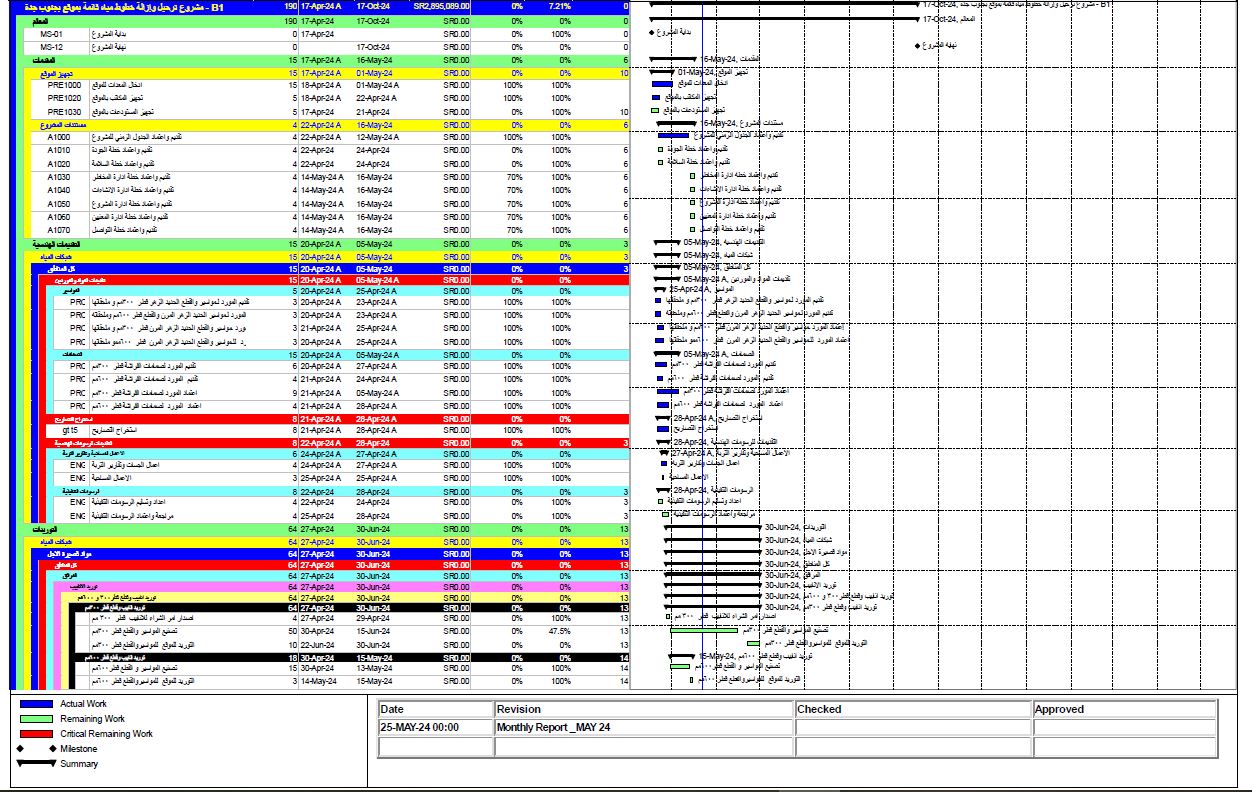Image resolution: width=1252 pixels, height=792 pixels.
Task: Click the 25-MAY-24 00:00 date cell
Action: click(x=420, y=727)
